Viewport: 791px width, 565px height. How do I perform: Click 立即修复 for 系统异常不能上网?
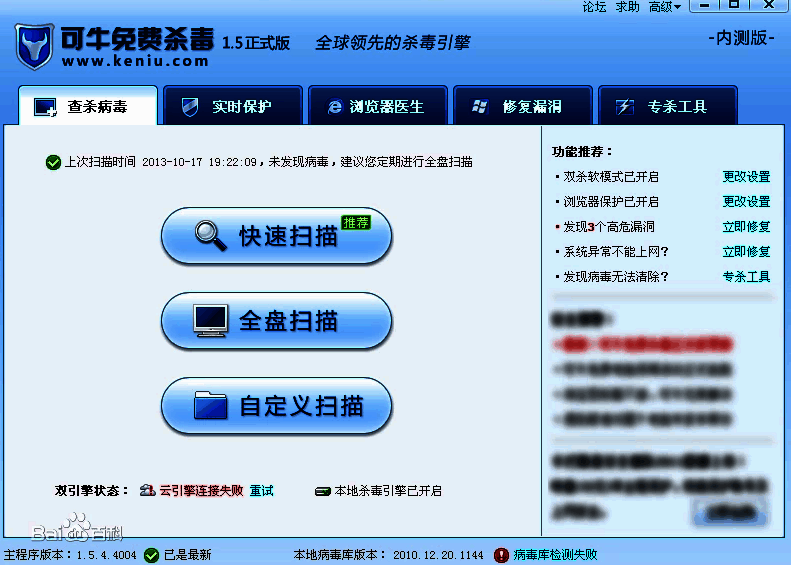point(746,251)
